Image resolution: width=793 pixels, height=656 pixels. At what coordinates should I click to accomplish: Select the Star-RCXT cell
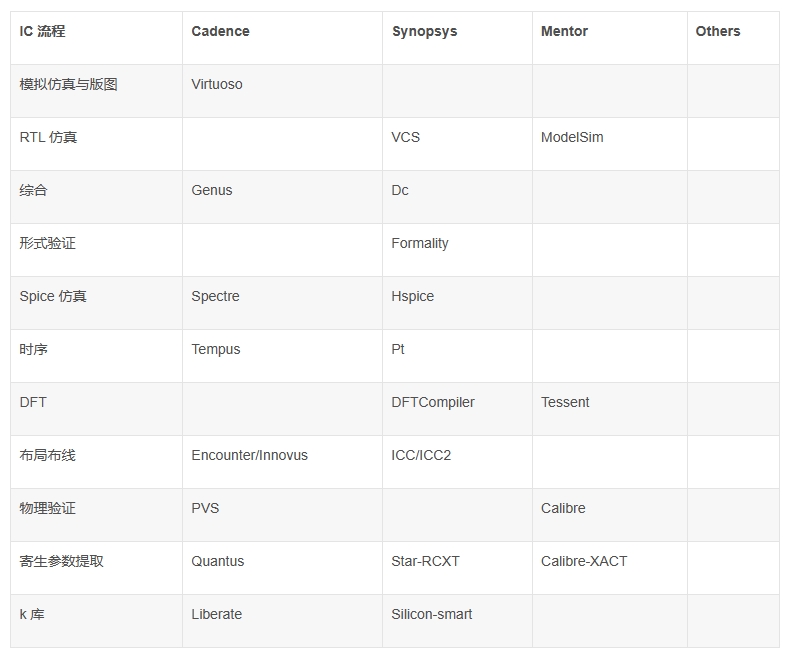(425, 561)
